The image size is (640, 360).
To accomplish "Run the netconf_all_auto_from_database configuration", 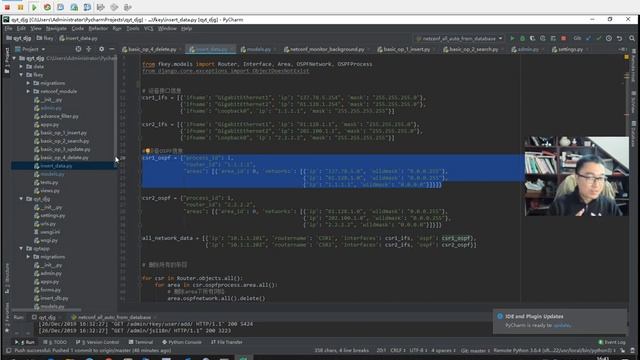I will coord(512,38).
